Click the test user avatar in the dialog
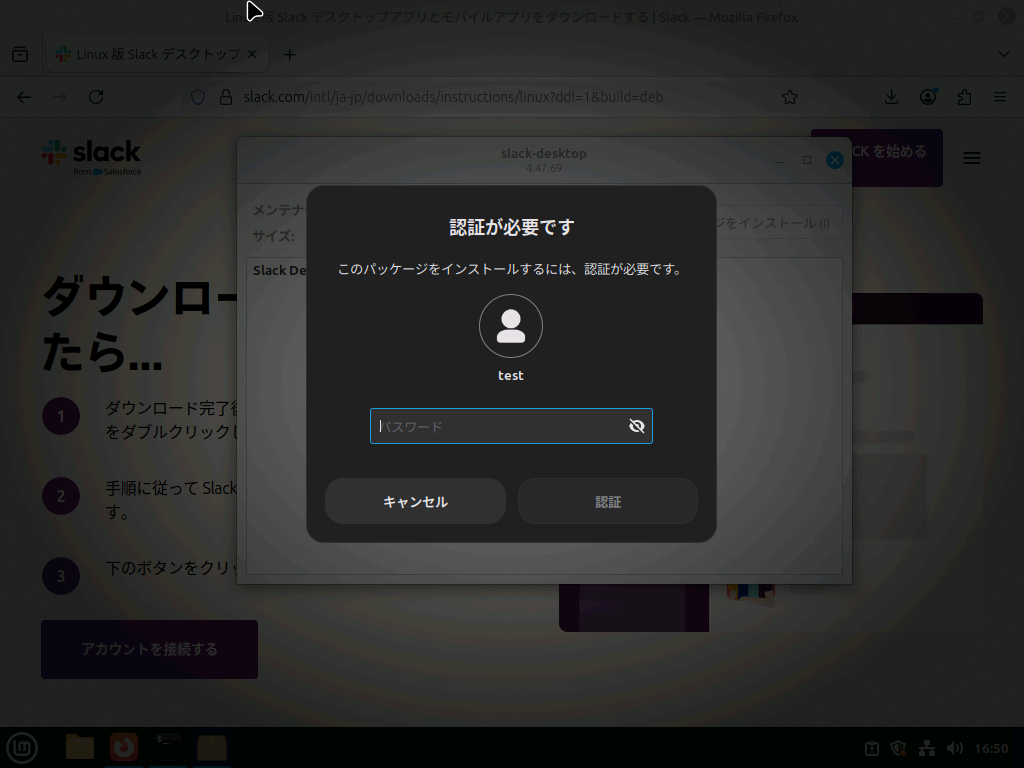Viewport: 1024px width, 768px height. click(511, 326)
